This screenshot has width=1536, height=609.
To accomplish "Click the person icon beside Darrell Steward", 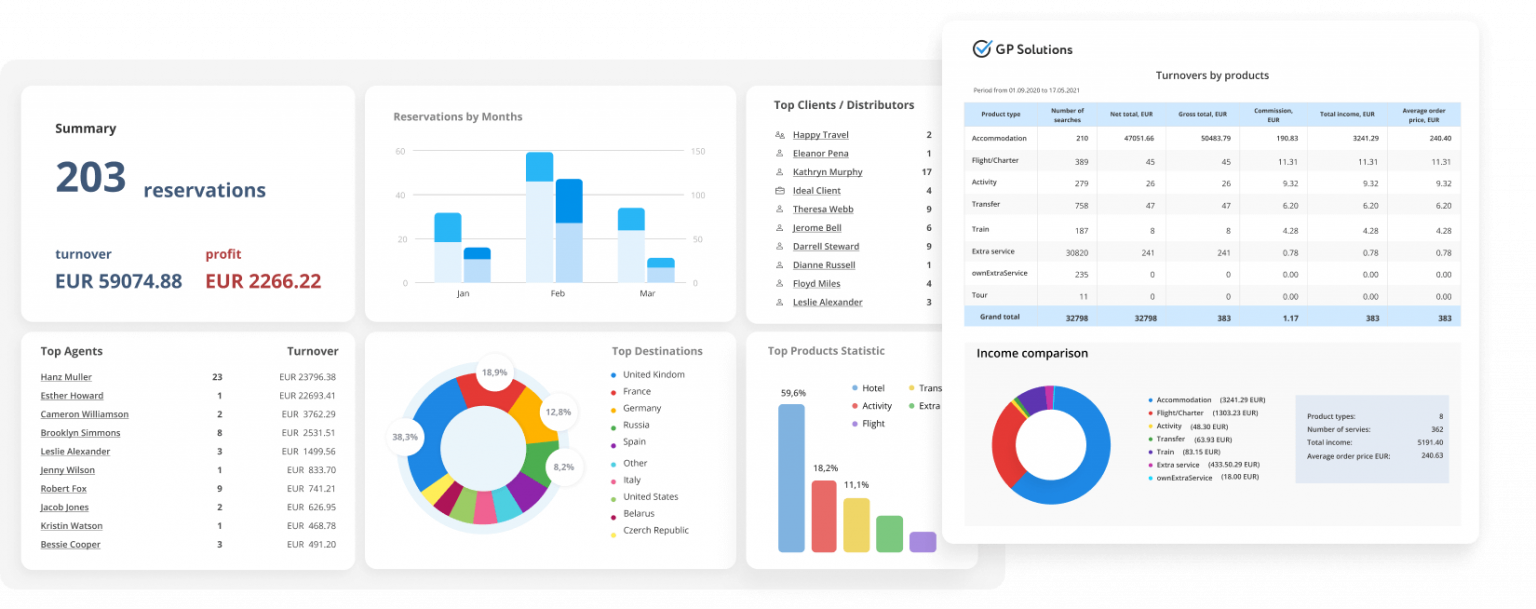I will (x=780, y=246).
